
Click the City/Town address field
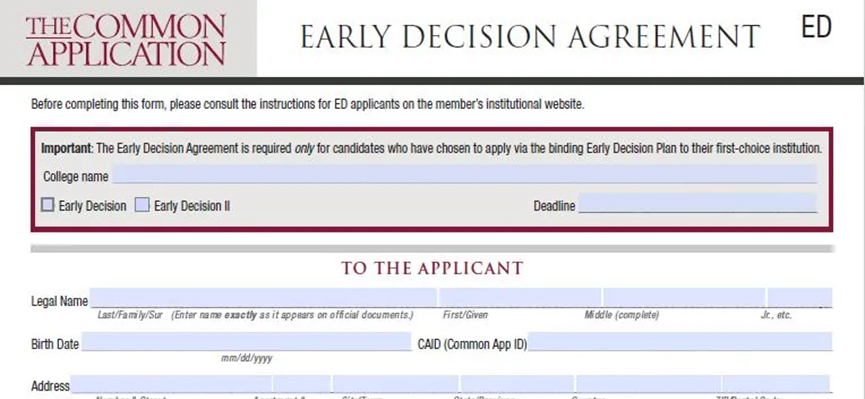395,384
